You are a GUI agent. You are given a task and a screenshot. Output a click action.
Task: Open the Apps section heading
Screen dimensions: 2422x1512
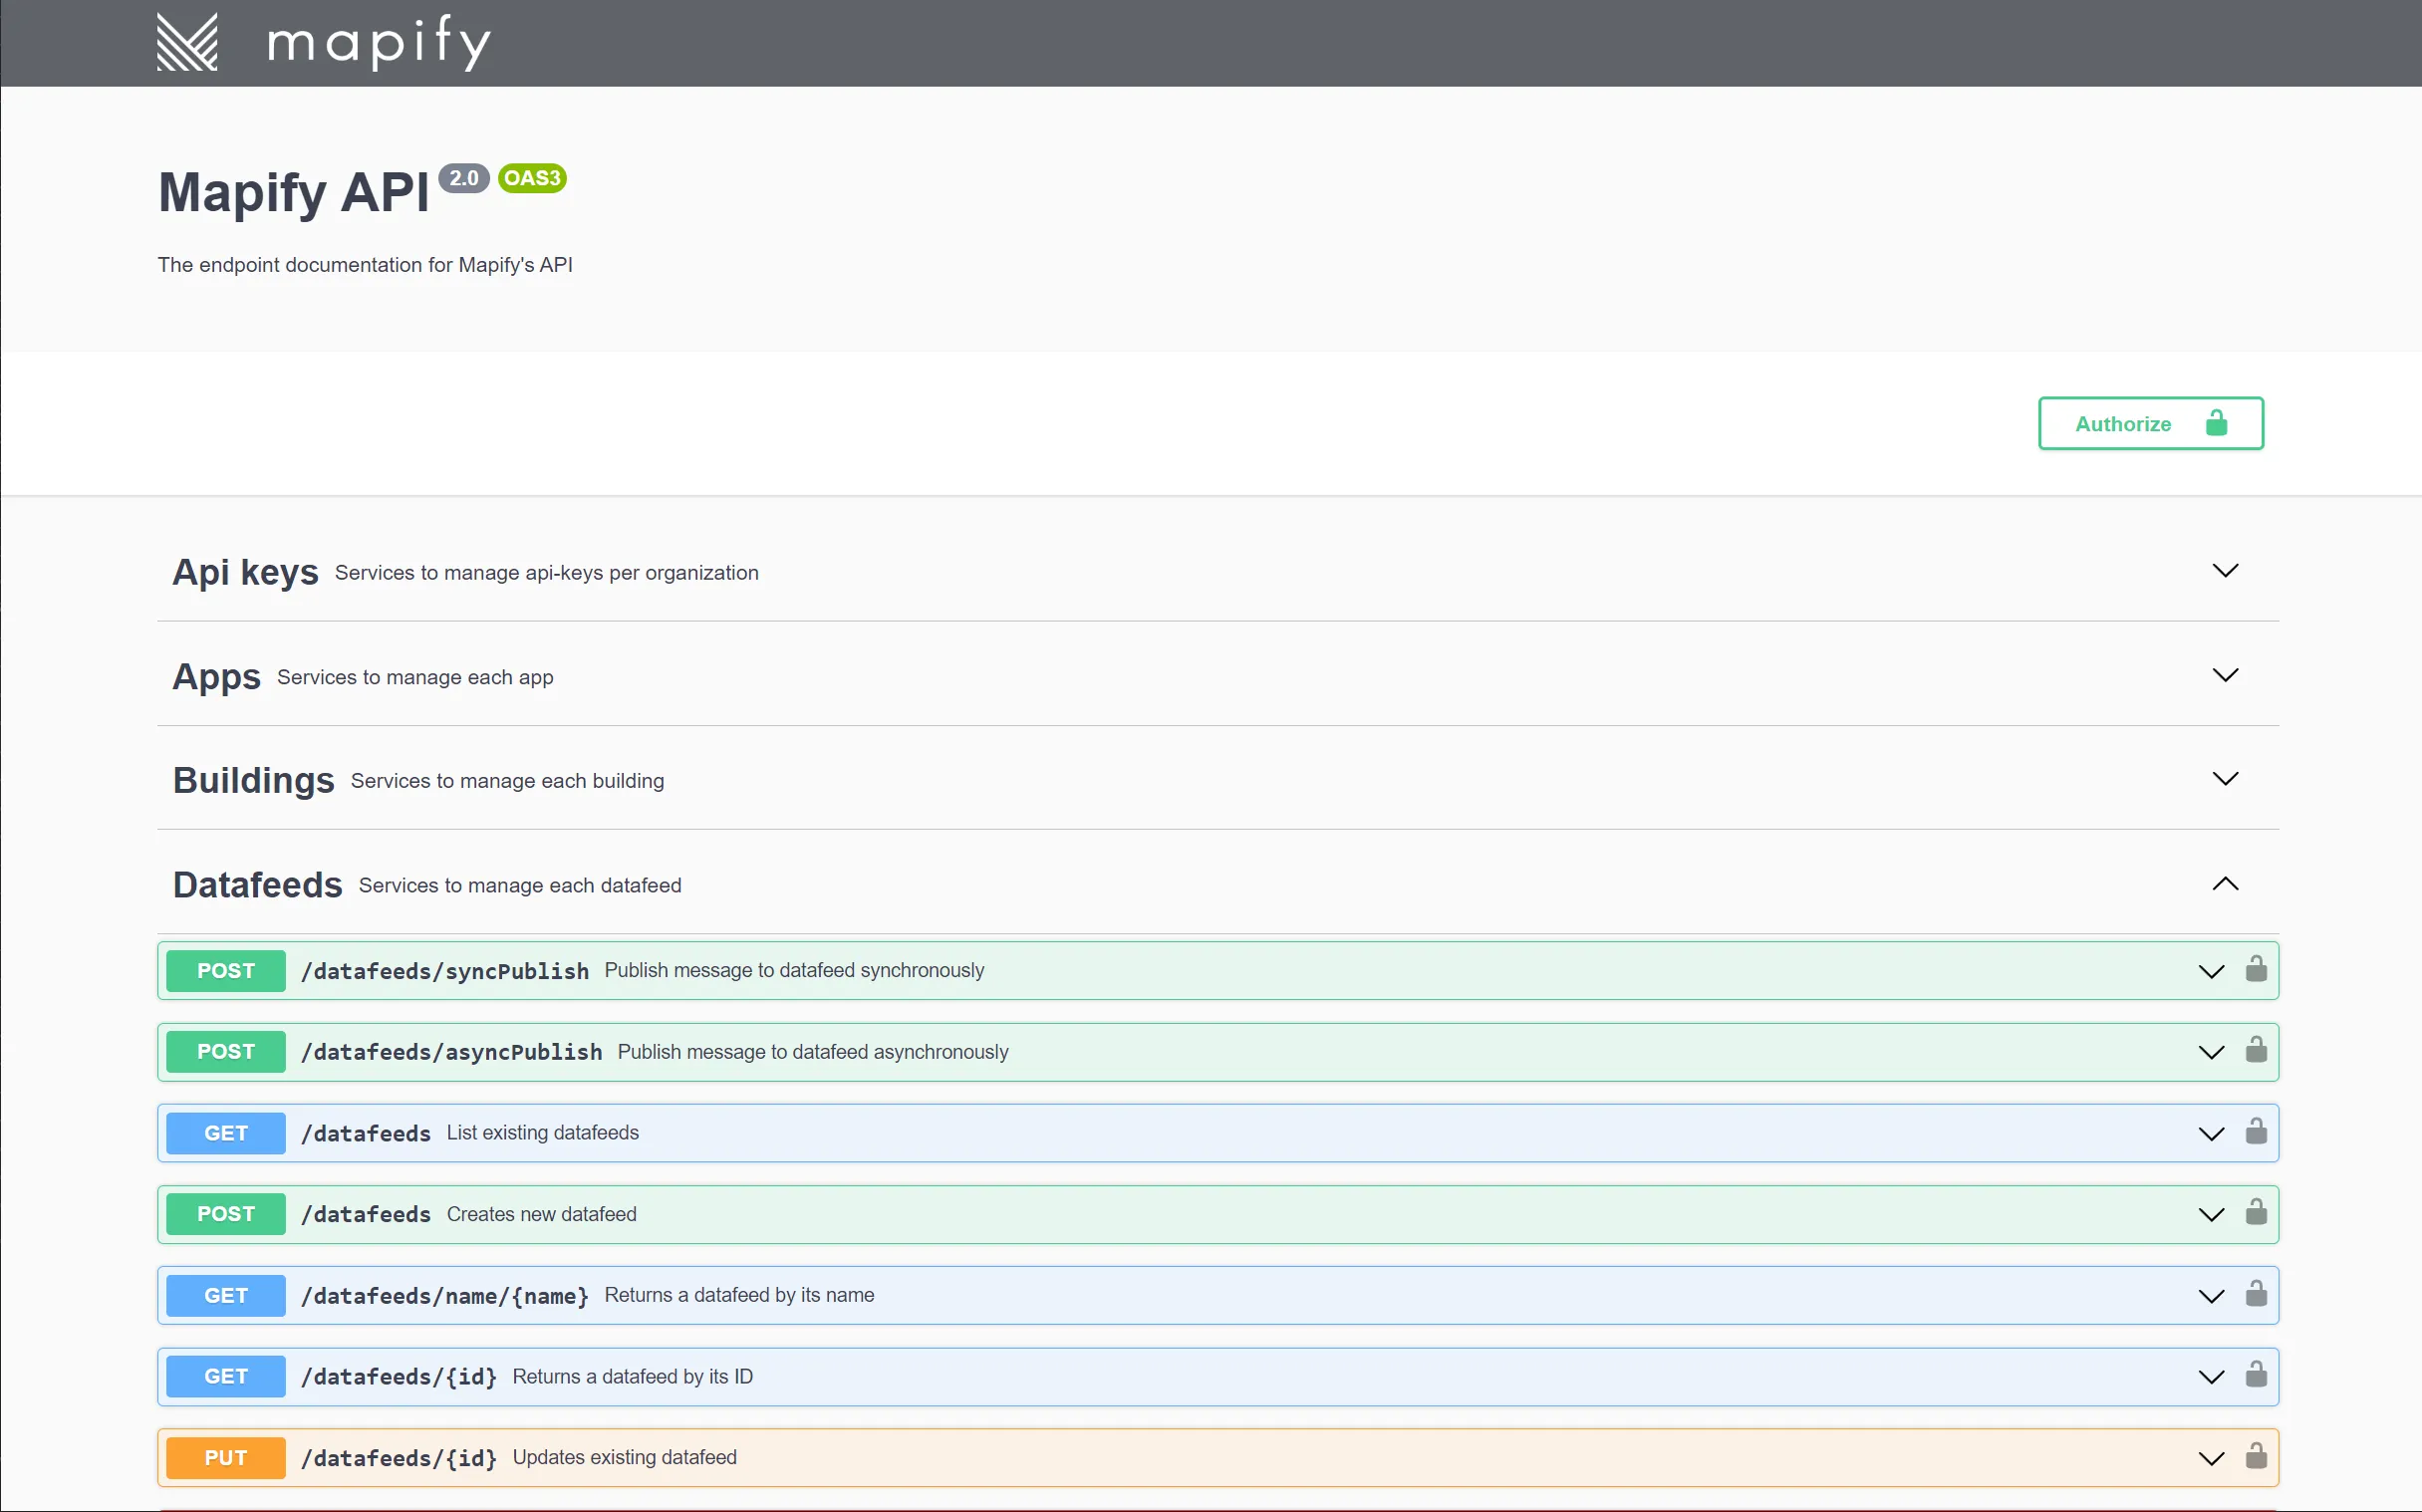(216, 677)
